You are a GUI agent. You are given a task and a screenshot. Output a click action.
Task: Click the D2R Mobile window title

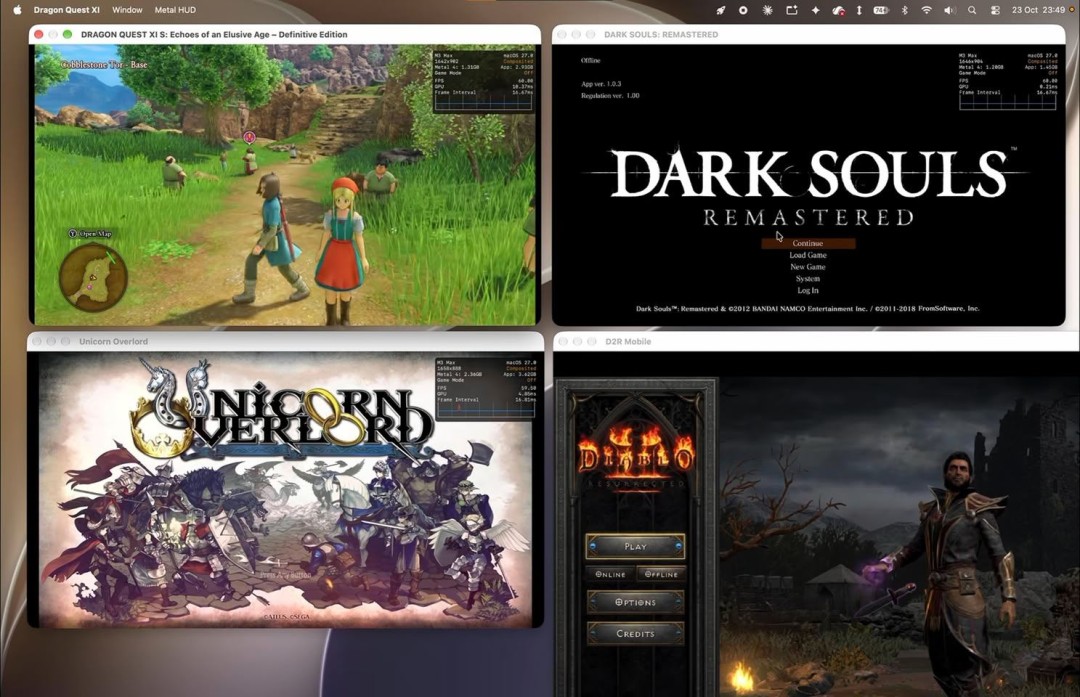(627, 341)
